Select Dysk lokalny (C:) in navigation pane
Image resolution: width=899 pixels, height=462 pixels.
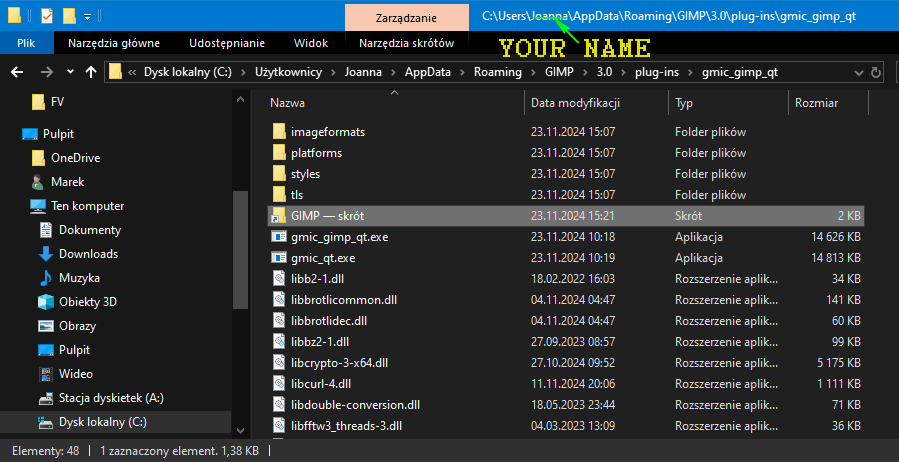103,422
